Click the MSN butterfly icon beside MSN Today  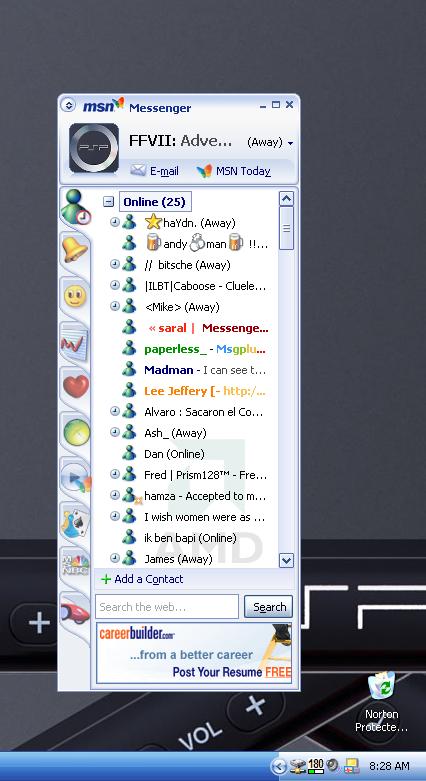204,171
